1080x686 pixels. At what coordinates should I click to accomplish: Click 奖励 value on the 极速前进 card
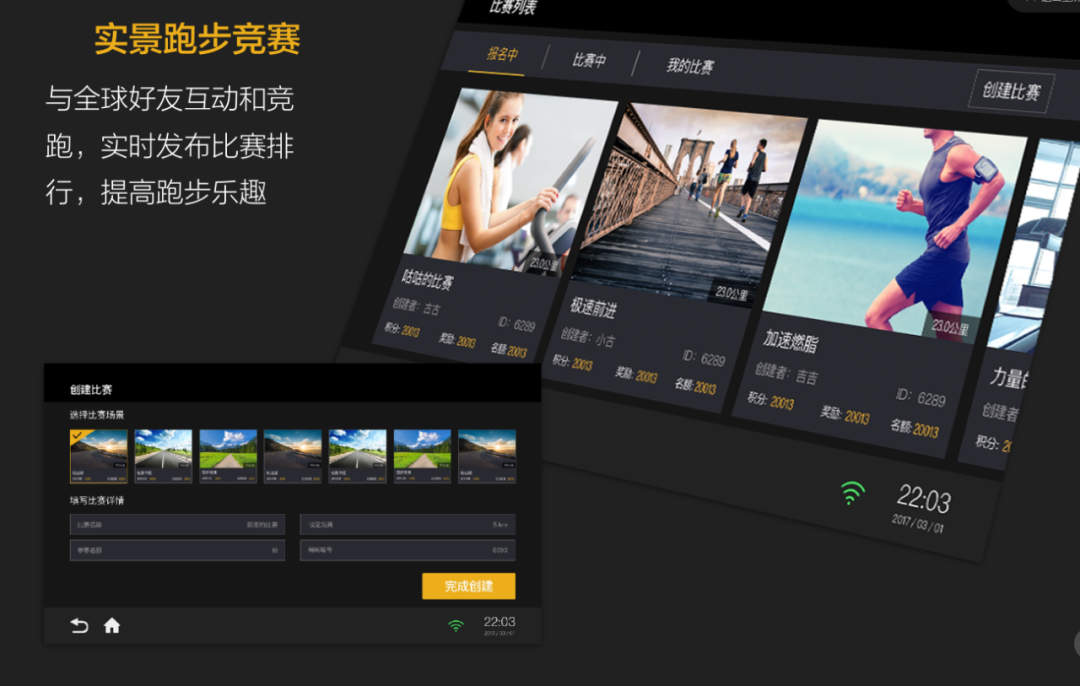pyautogui.click(x=646, y=377)
